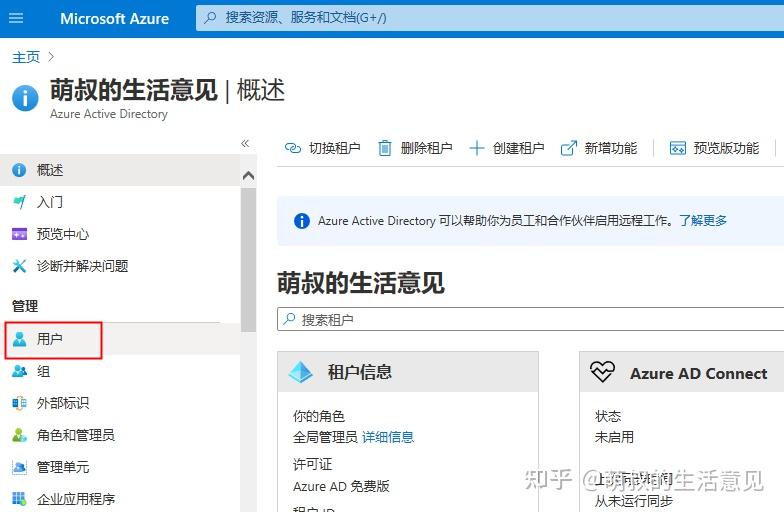784x512 pixels.
Task: Click 创建租户 toolbar button
Action: pos(507,148)
